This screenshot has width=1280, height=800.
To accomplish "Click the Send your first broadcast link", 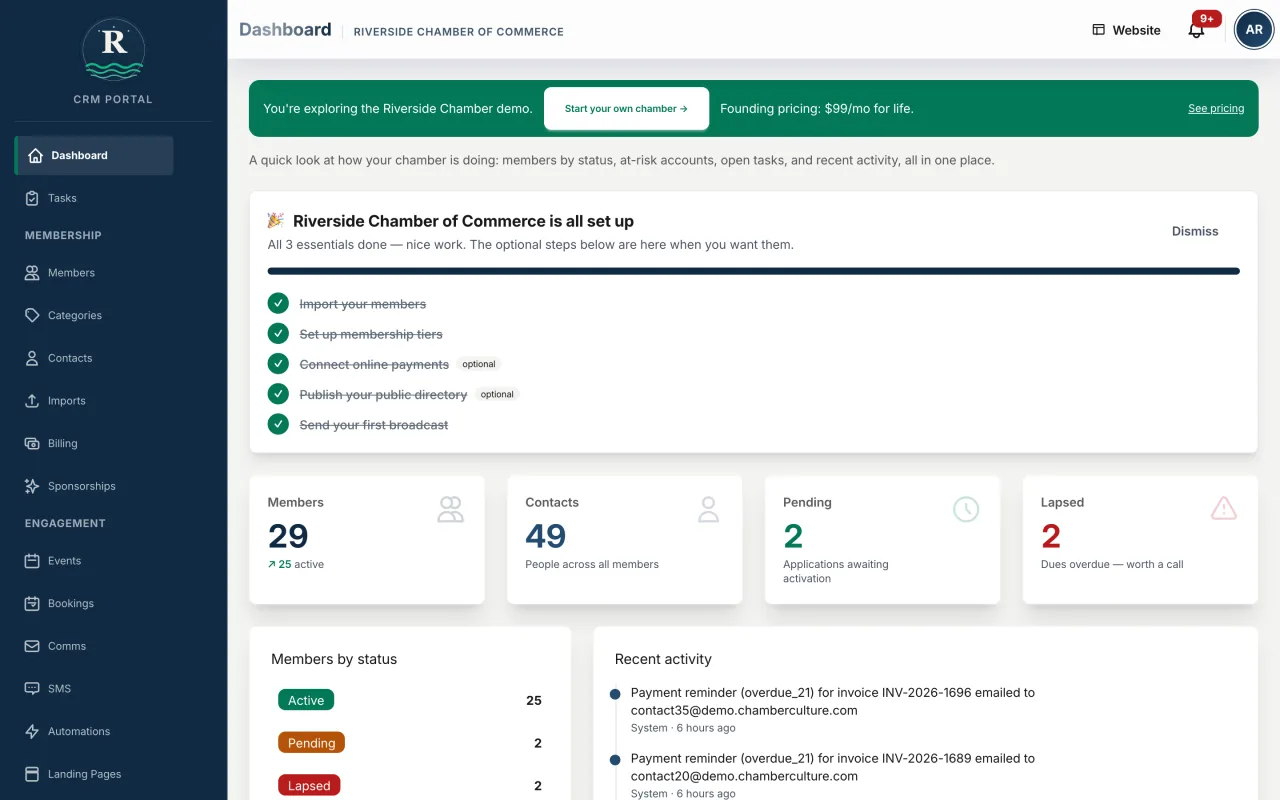I will coord(374,425).
